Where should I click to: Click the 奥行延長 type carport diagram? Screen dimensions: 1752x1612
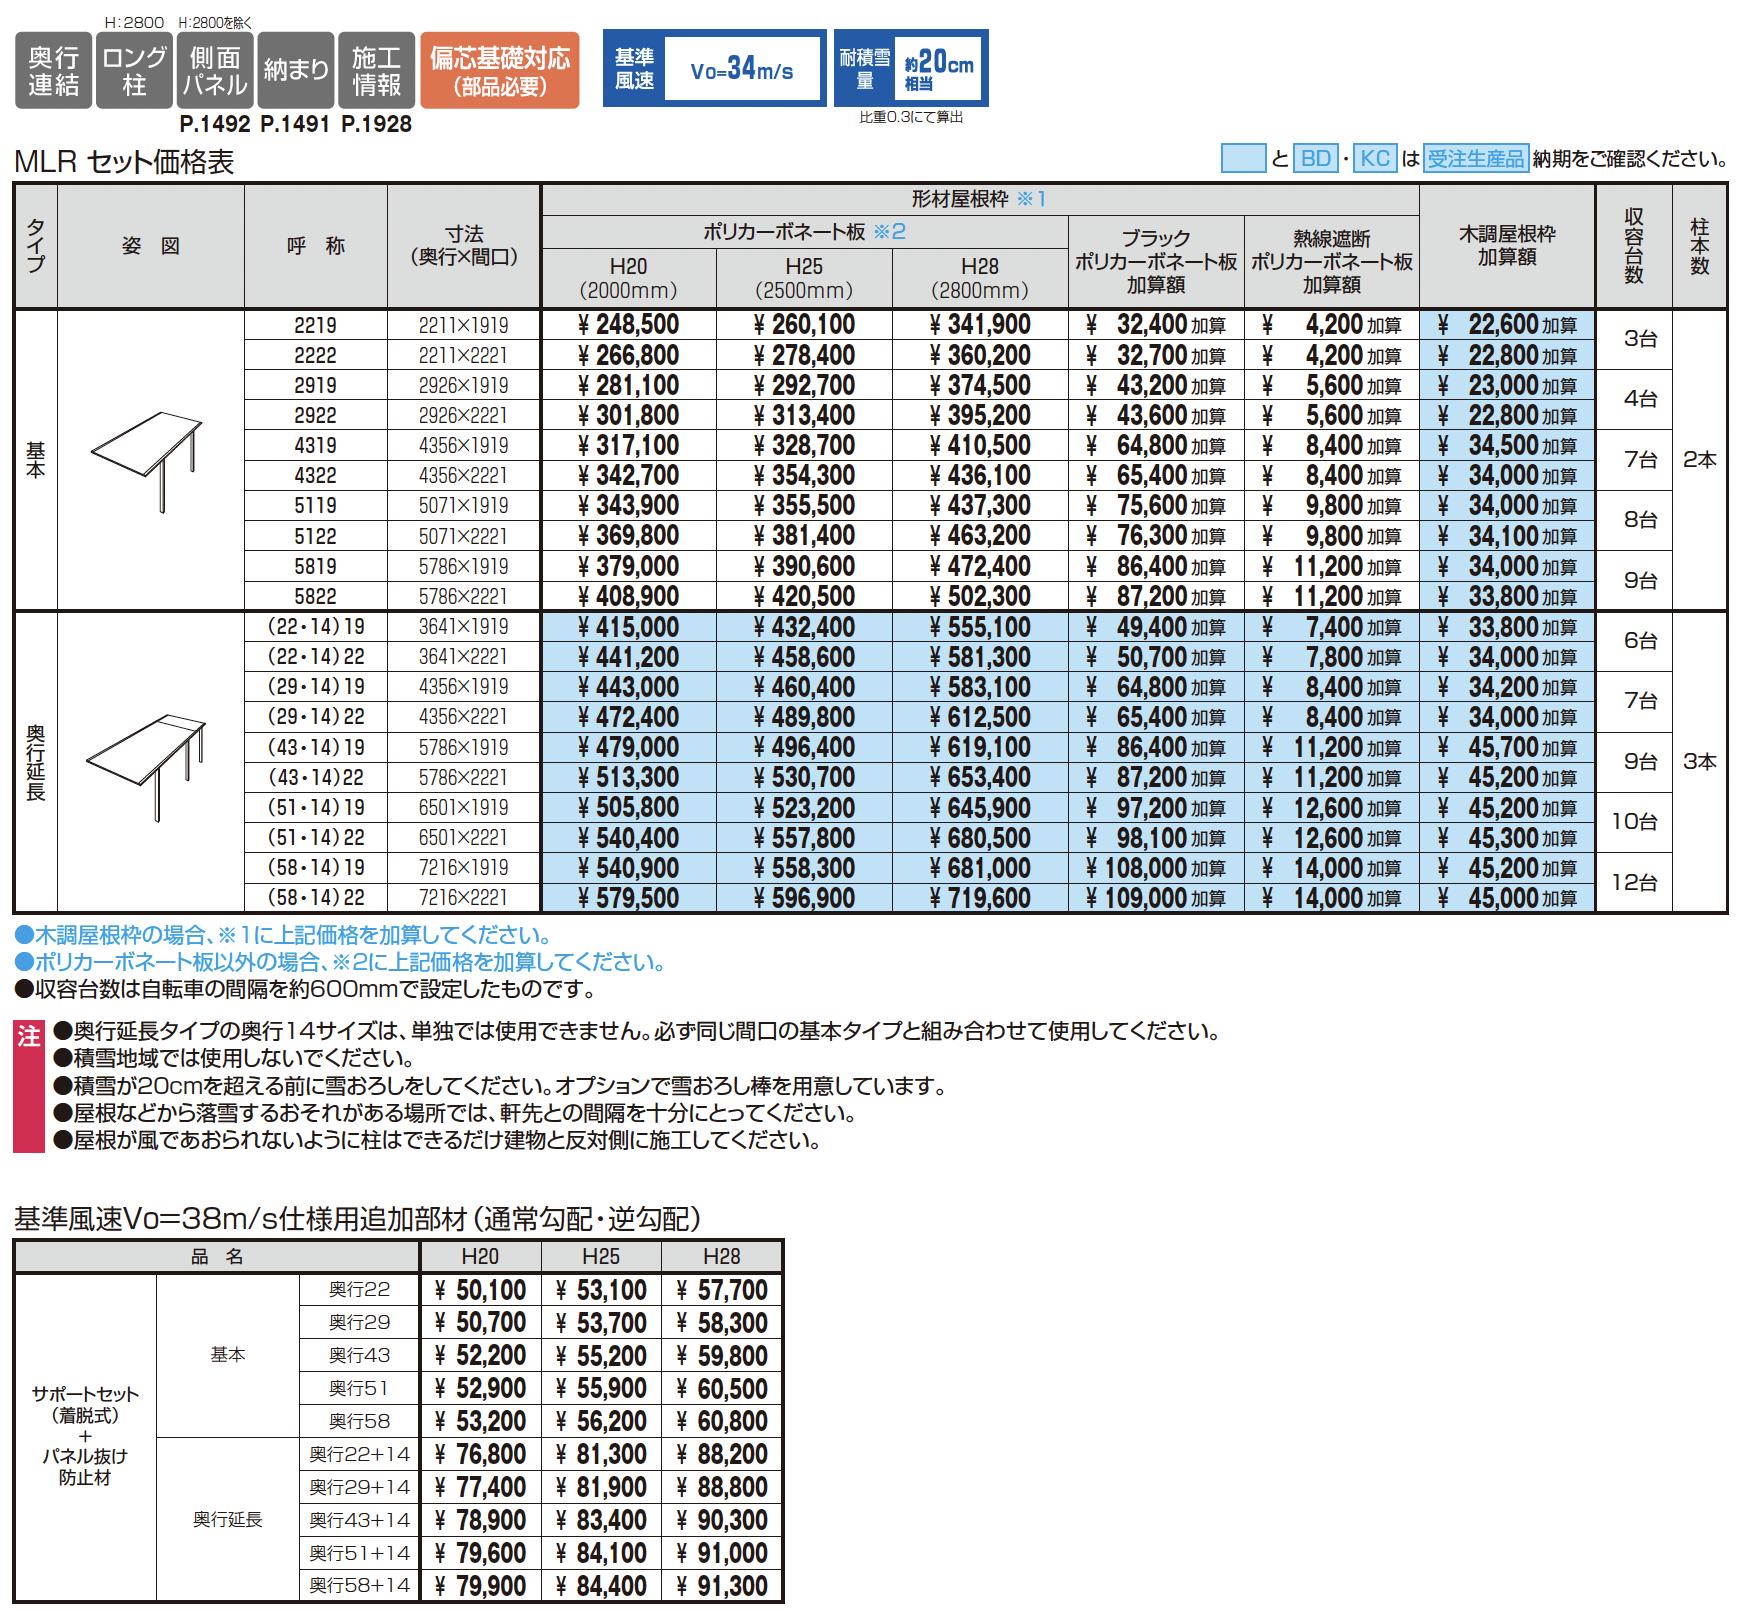(x=148, y=767)
